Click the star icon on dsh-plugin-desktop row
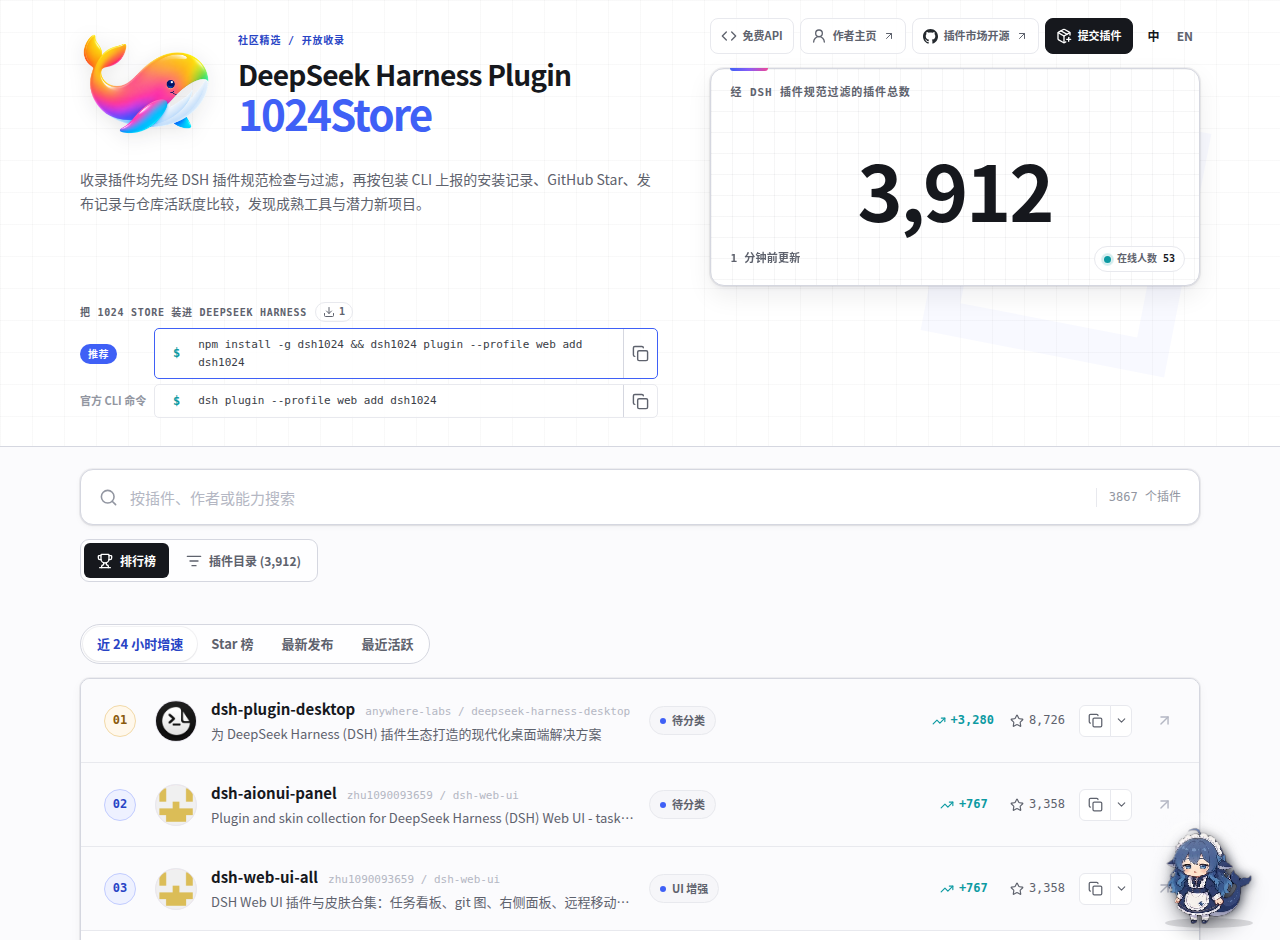Viewport: 1280px width, 940px height. point(1017,721)
